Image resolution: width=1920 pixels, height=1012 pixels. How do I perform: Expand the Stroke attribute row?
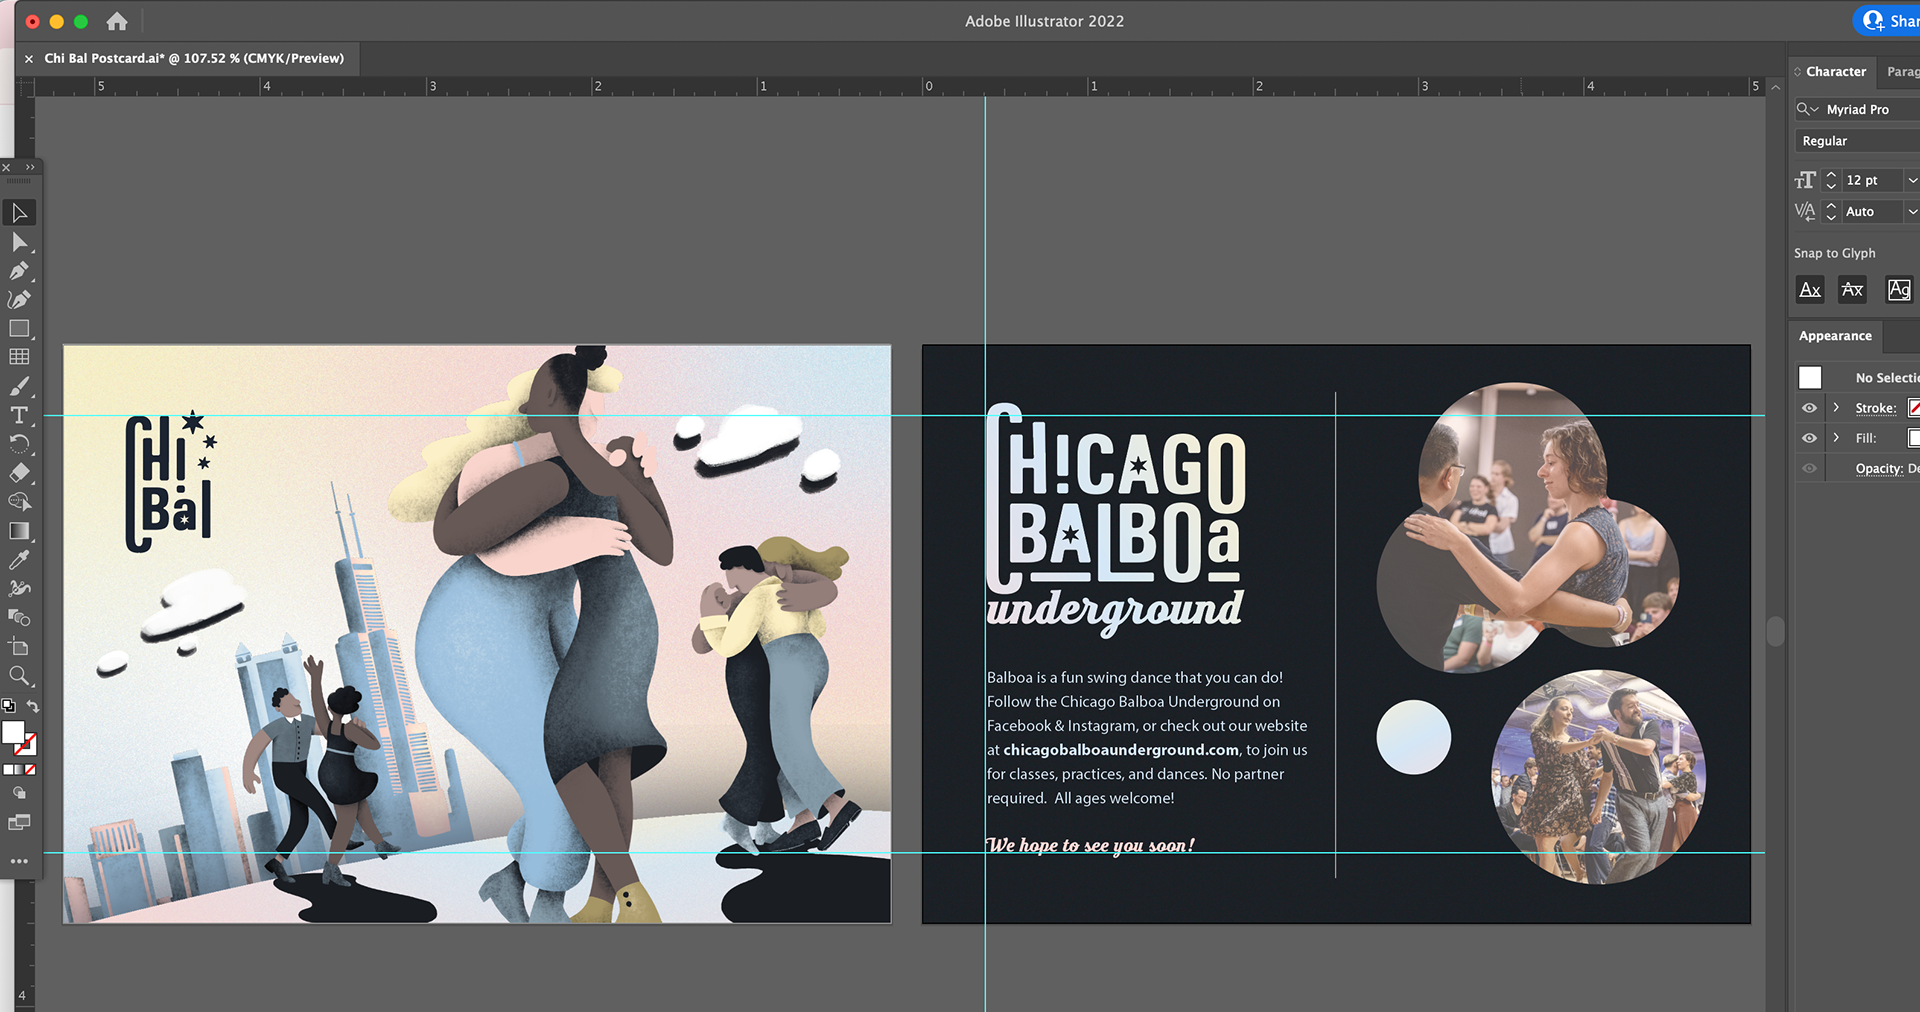pyautogui.click(x=1836, y=408)
